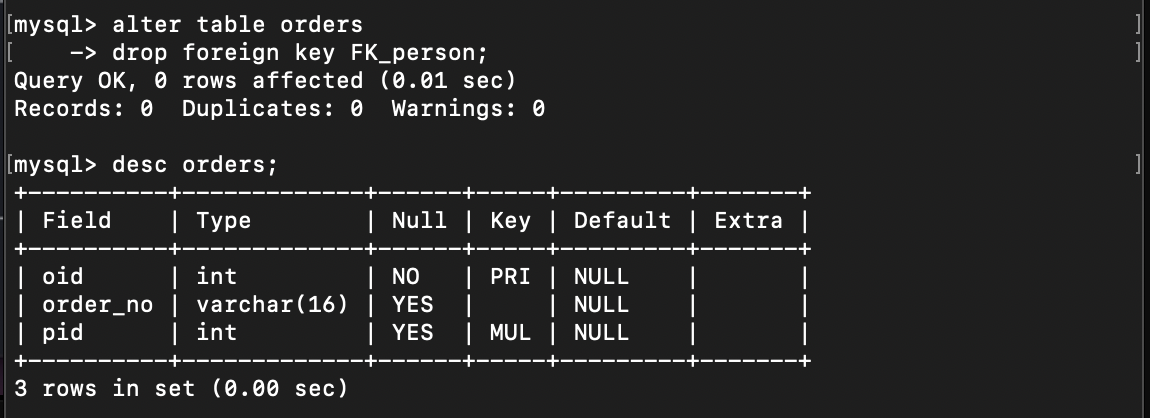Click the "Query OK" result line

point(264,80)
